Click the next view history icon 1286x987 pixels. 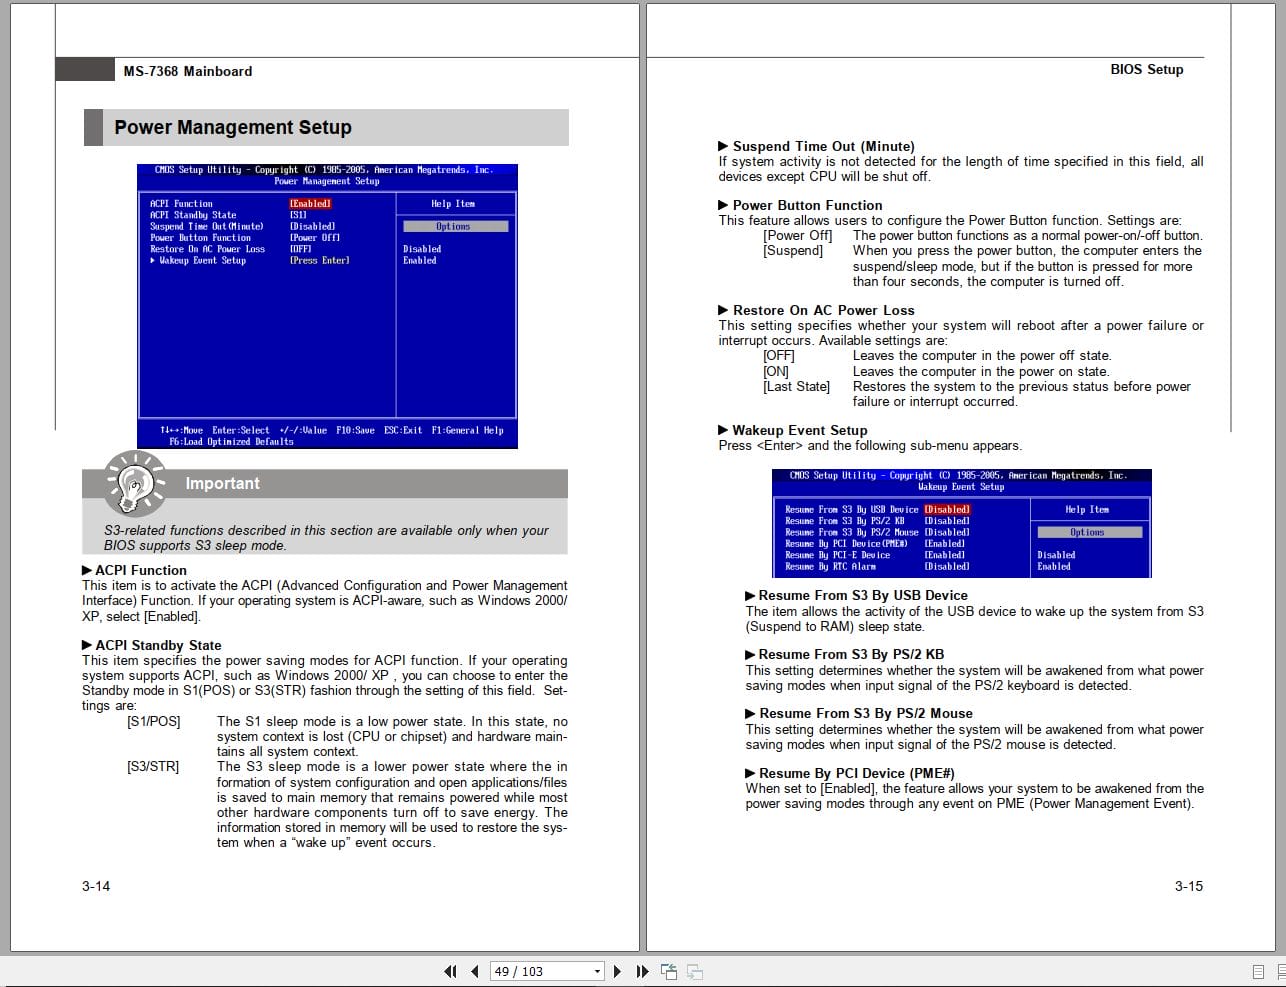pos(694,971)
